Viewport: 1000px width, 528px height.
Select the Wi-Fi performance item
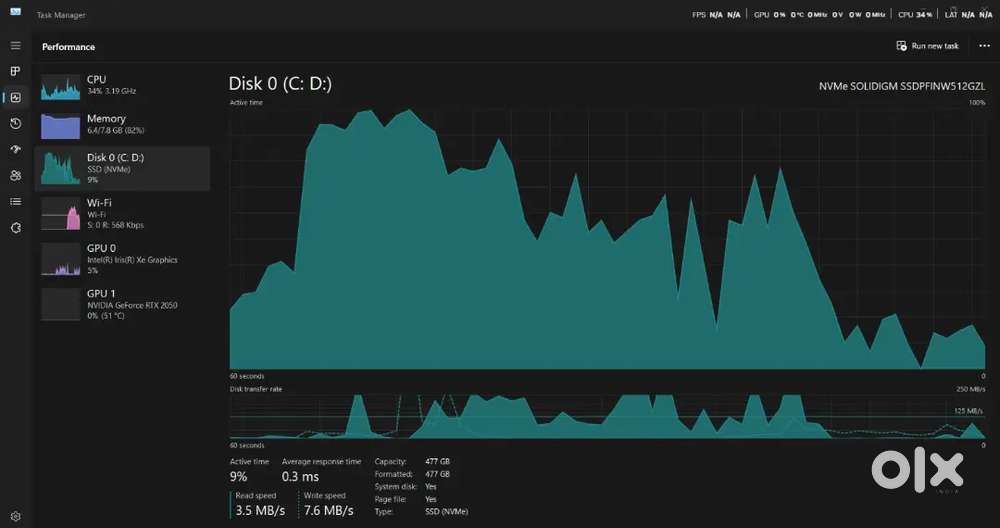[x=122, y=213]
